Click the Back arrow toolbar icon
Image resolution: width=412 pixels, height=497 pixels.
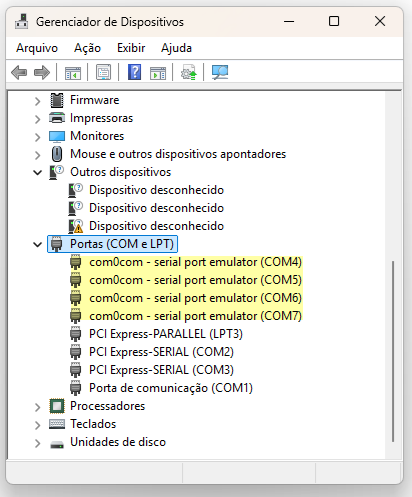(x=19, y=72)
